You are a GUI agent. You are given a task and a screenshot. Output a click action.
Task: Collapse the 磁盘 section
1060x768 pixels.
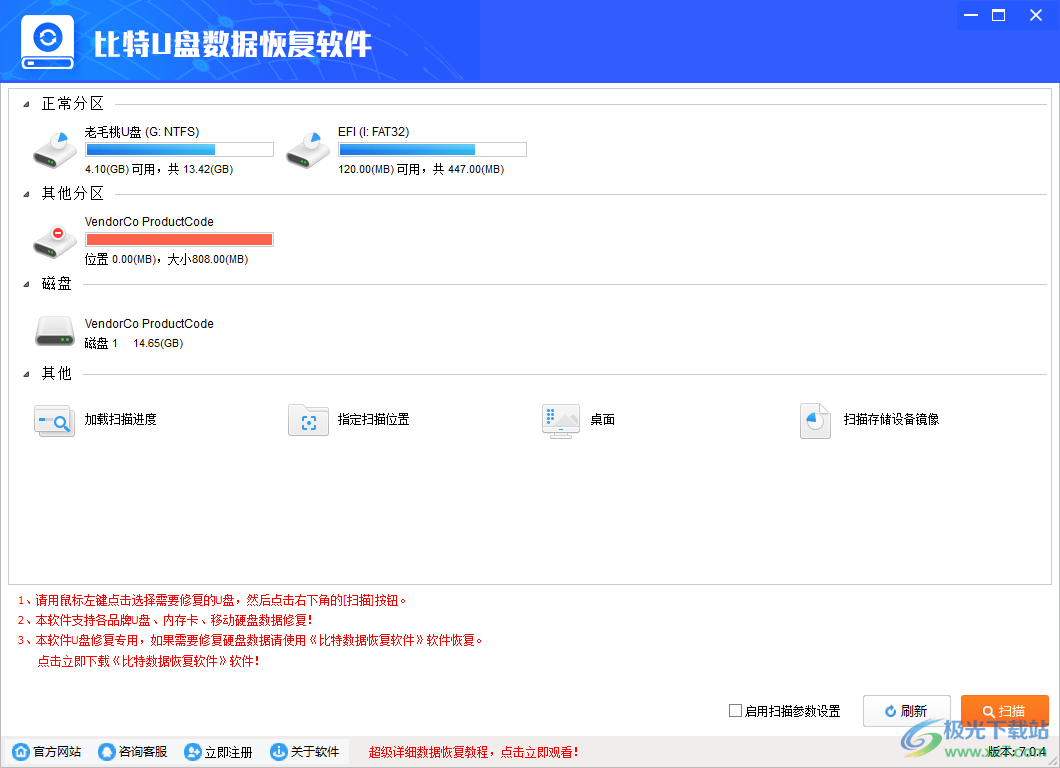[x=26, y=284]
